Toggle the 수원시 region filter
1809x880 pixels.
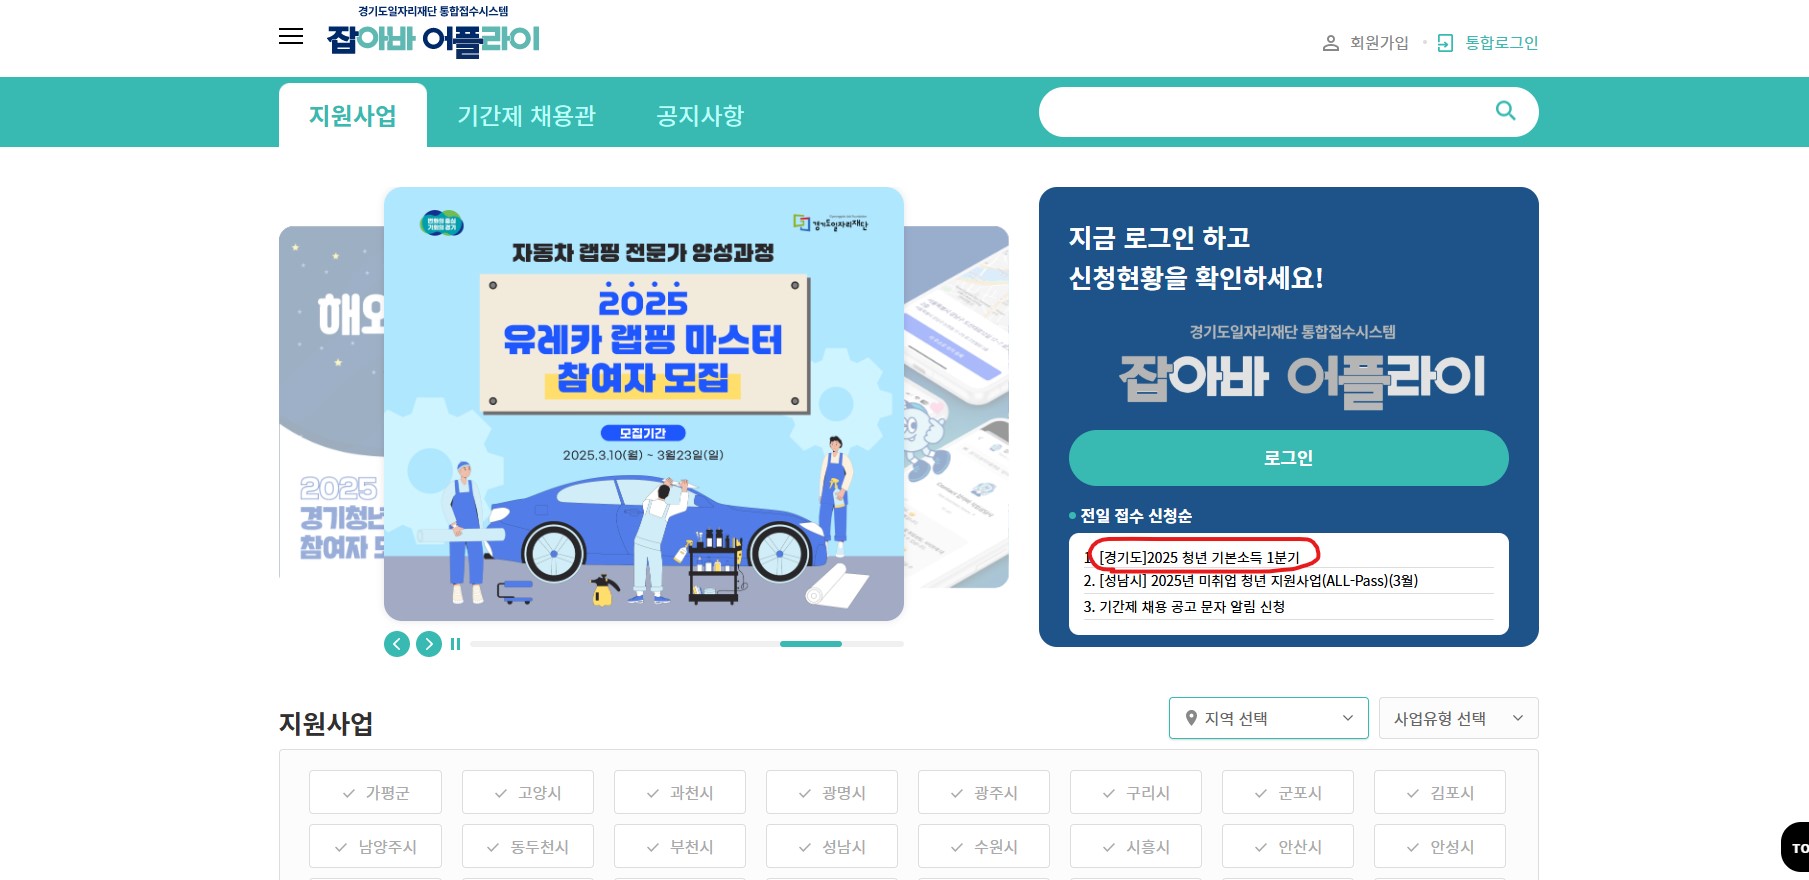coord(983,846)
